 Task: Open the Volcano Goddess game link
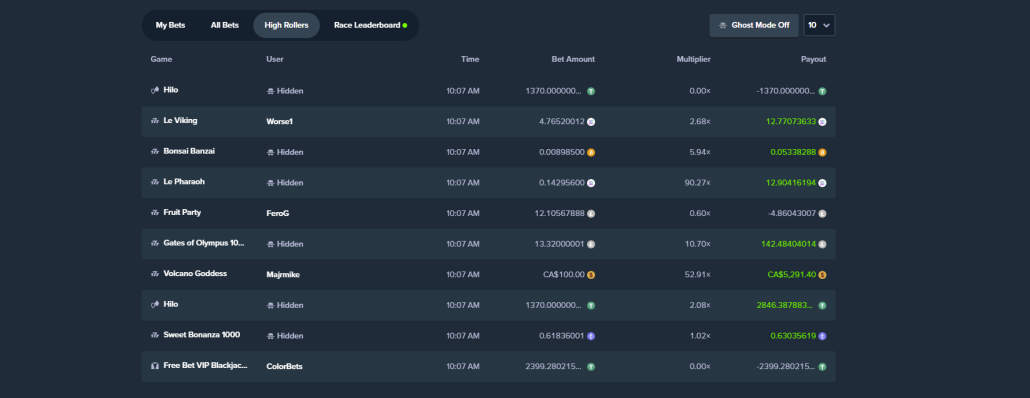195,274
